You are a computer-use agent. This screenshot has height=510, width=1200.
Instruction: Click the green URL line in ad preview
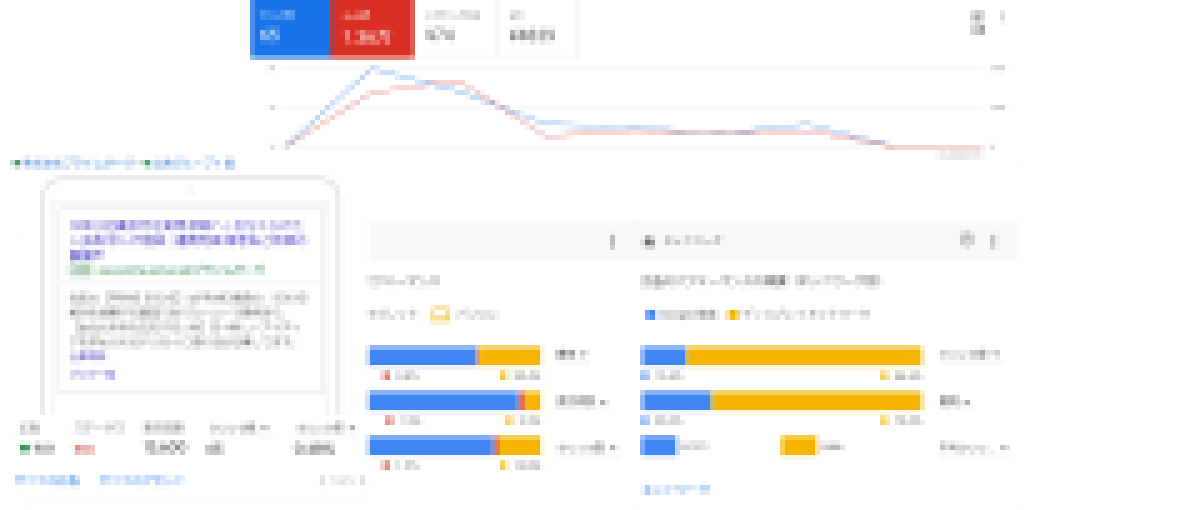tap(166, 270)
